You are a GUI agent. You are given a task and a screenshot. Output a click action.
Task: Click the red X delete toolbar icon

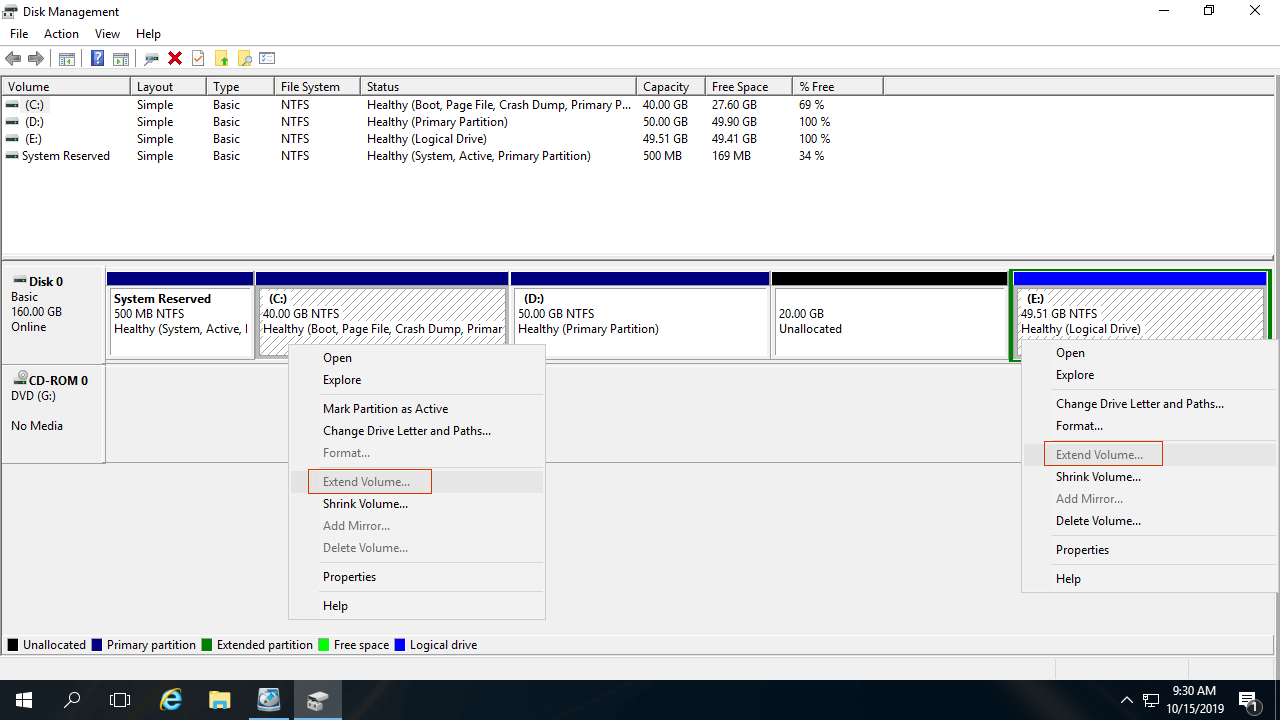pos(175,59)
